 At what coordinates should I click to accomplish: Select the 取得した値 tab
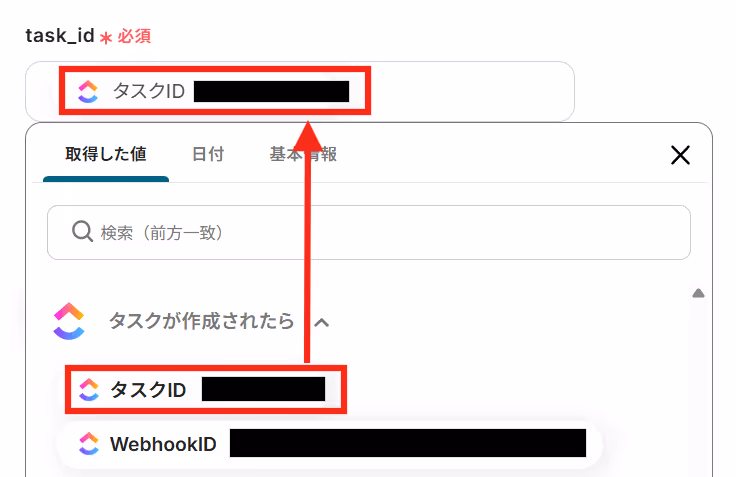(x=106, y=154)
